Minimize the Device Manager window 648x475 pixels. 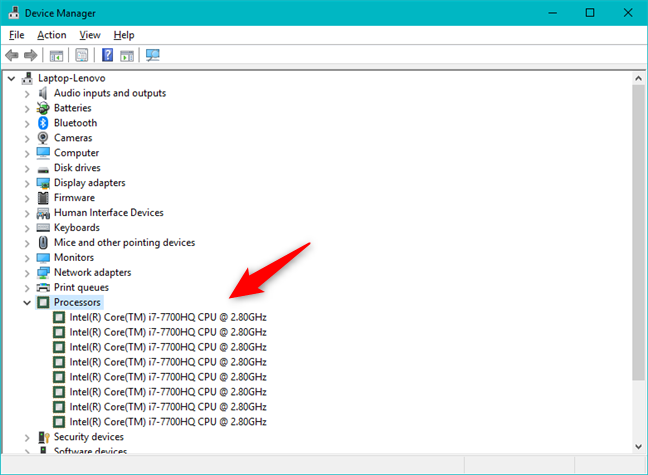(x=553, y=13)
